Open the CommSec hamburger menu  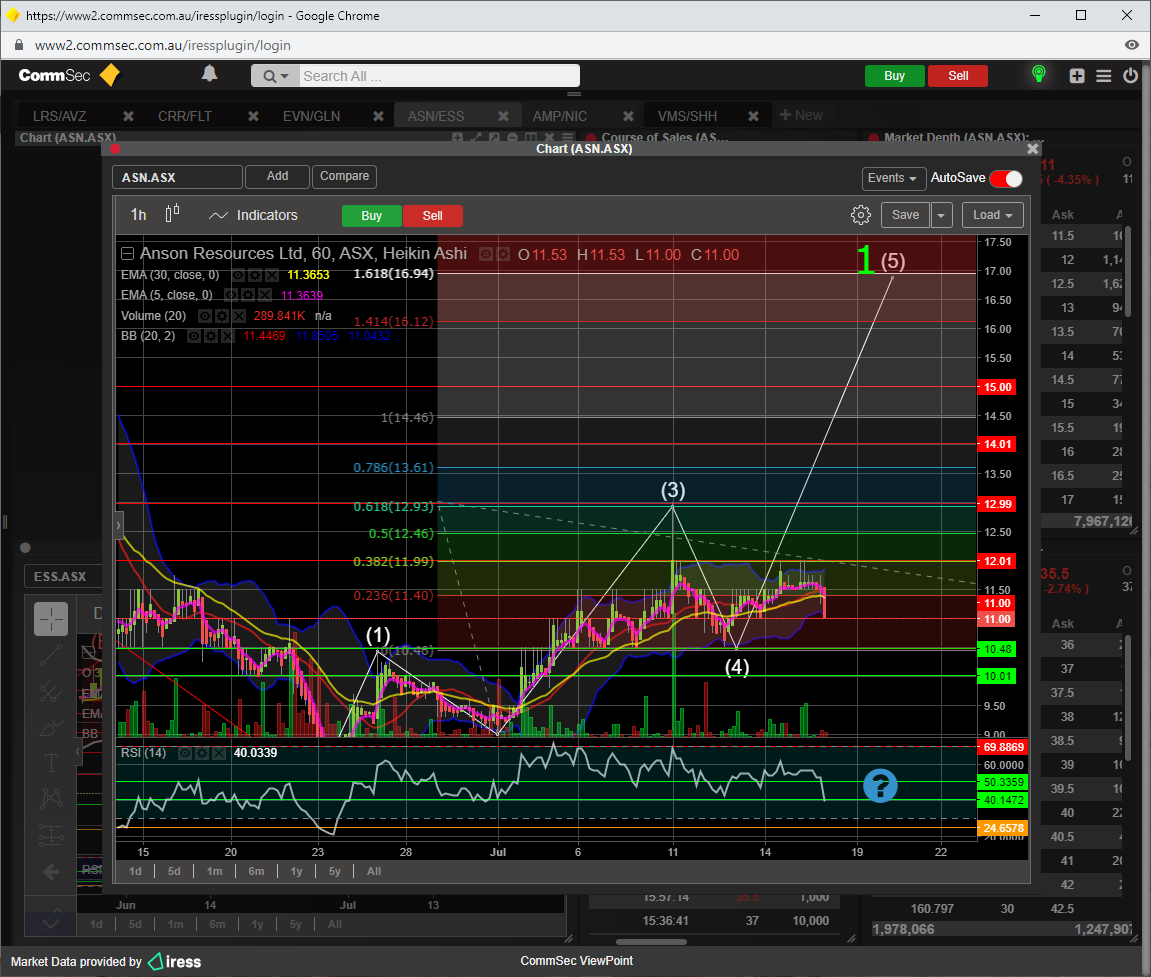click(x=1103, y=76)
